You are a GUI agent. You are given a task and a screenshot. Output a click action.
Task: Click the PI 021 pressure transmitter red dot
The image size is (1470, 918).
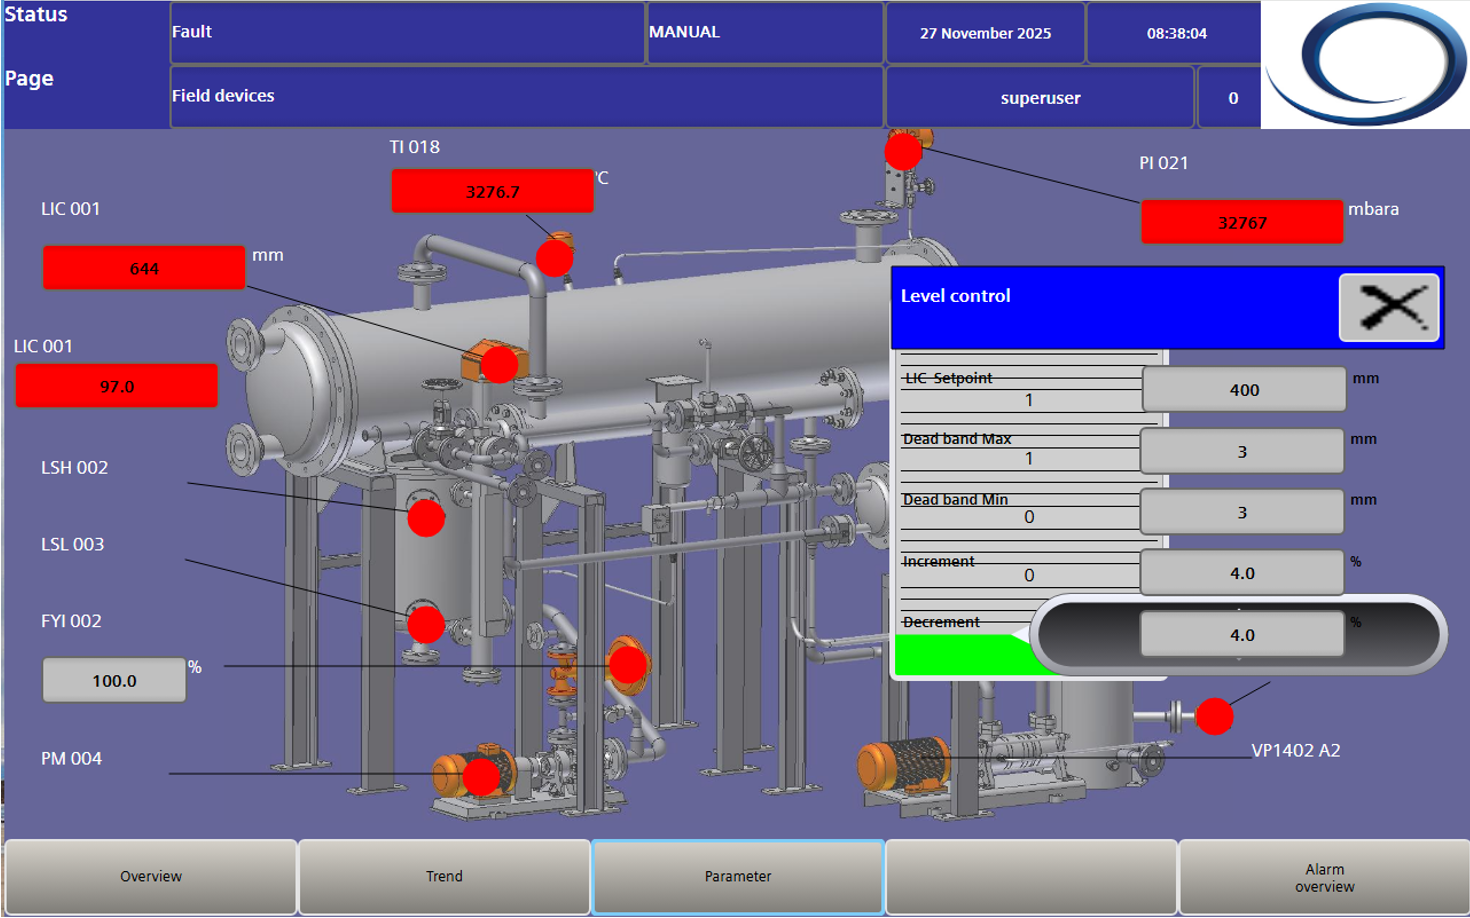click(903, 151)
